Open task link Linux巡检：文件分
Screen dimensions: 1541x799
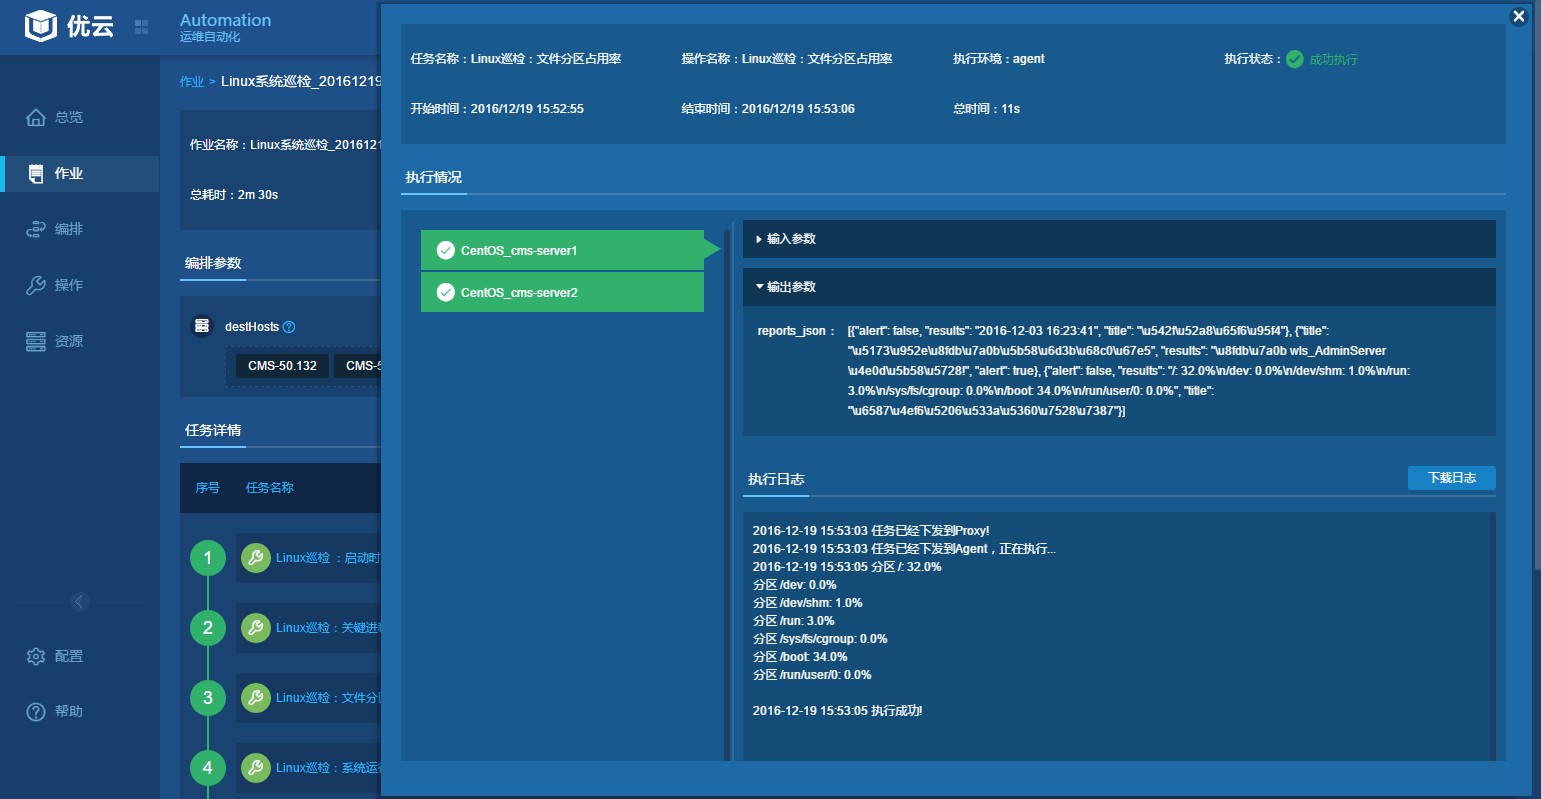tap(328, 698)
